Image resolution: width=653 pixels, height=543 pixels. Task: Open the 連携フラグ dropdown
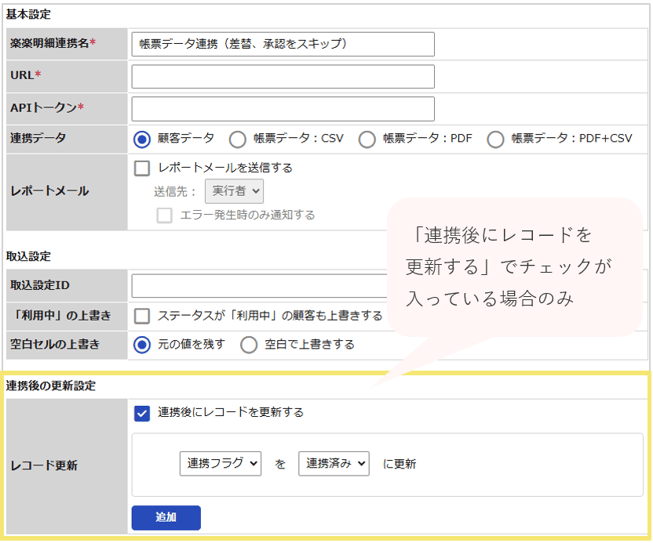220,463
